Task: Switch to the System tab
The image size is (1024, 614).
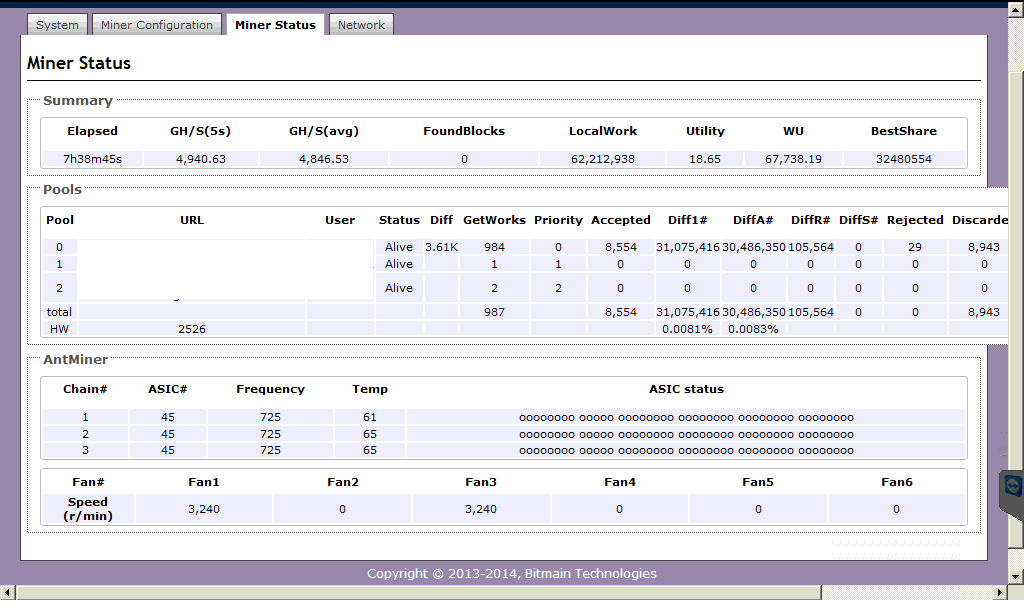Action: click(x=57, y=25)
